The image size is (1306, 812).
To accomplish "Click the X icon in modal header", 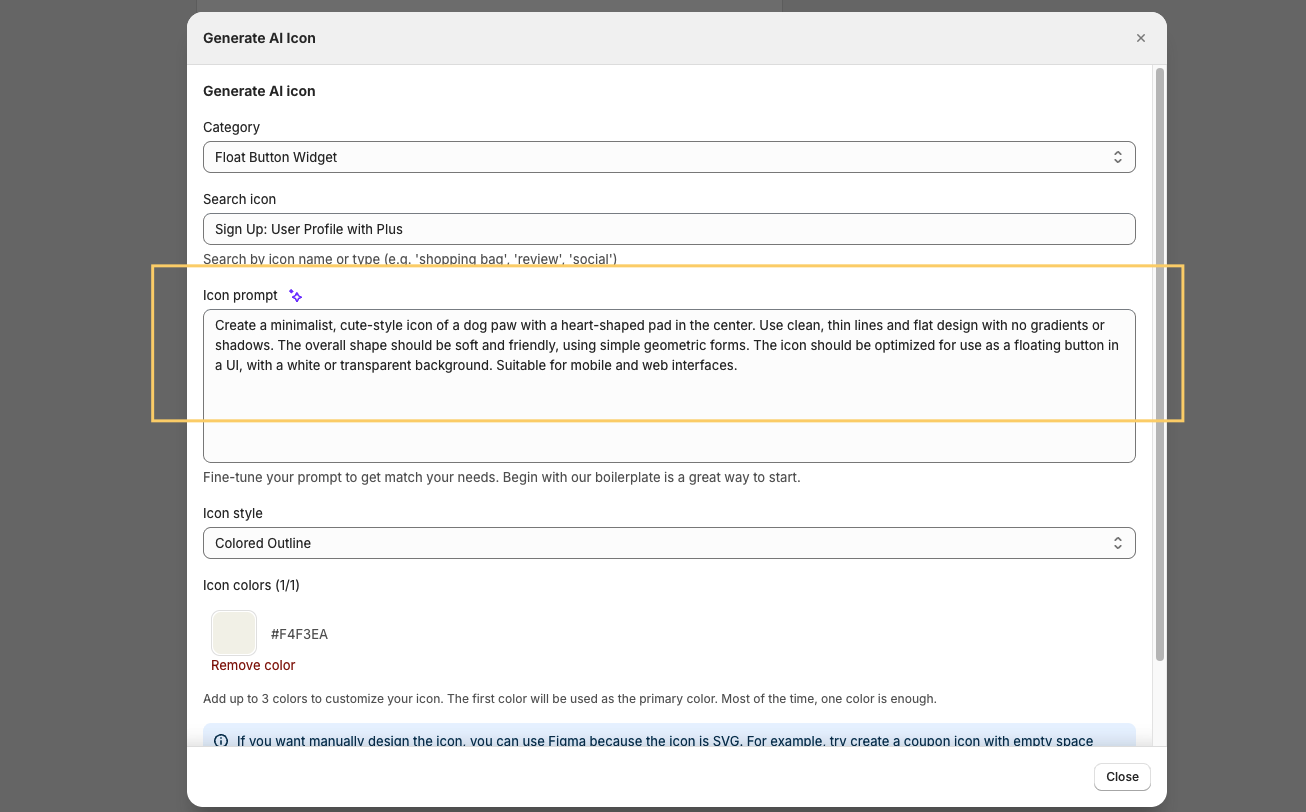I will [1140, 38].
